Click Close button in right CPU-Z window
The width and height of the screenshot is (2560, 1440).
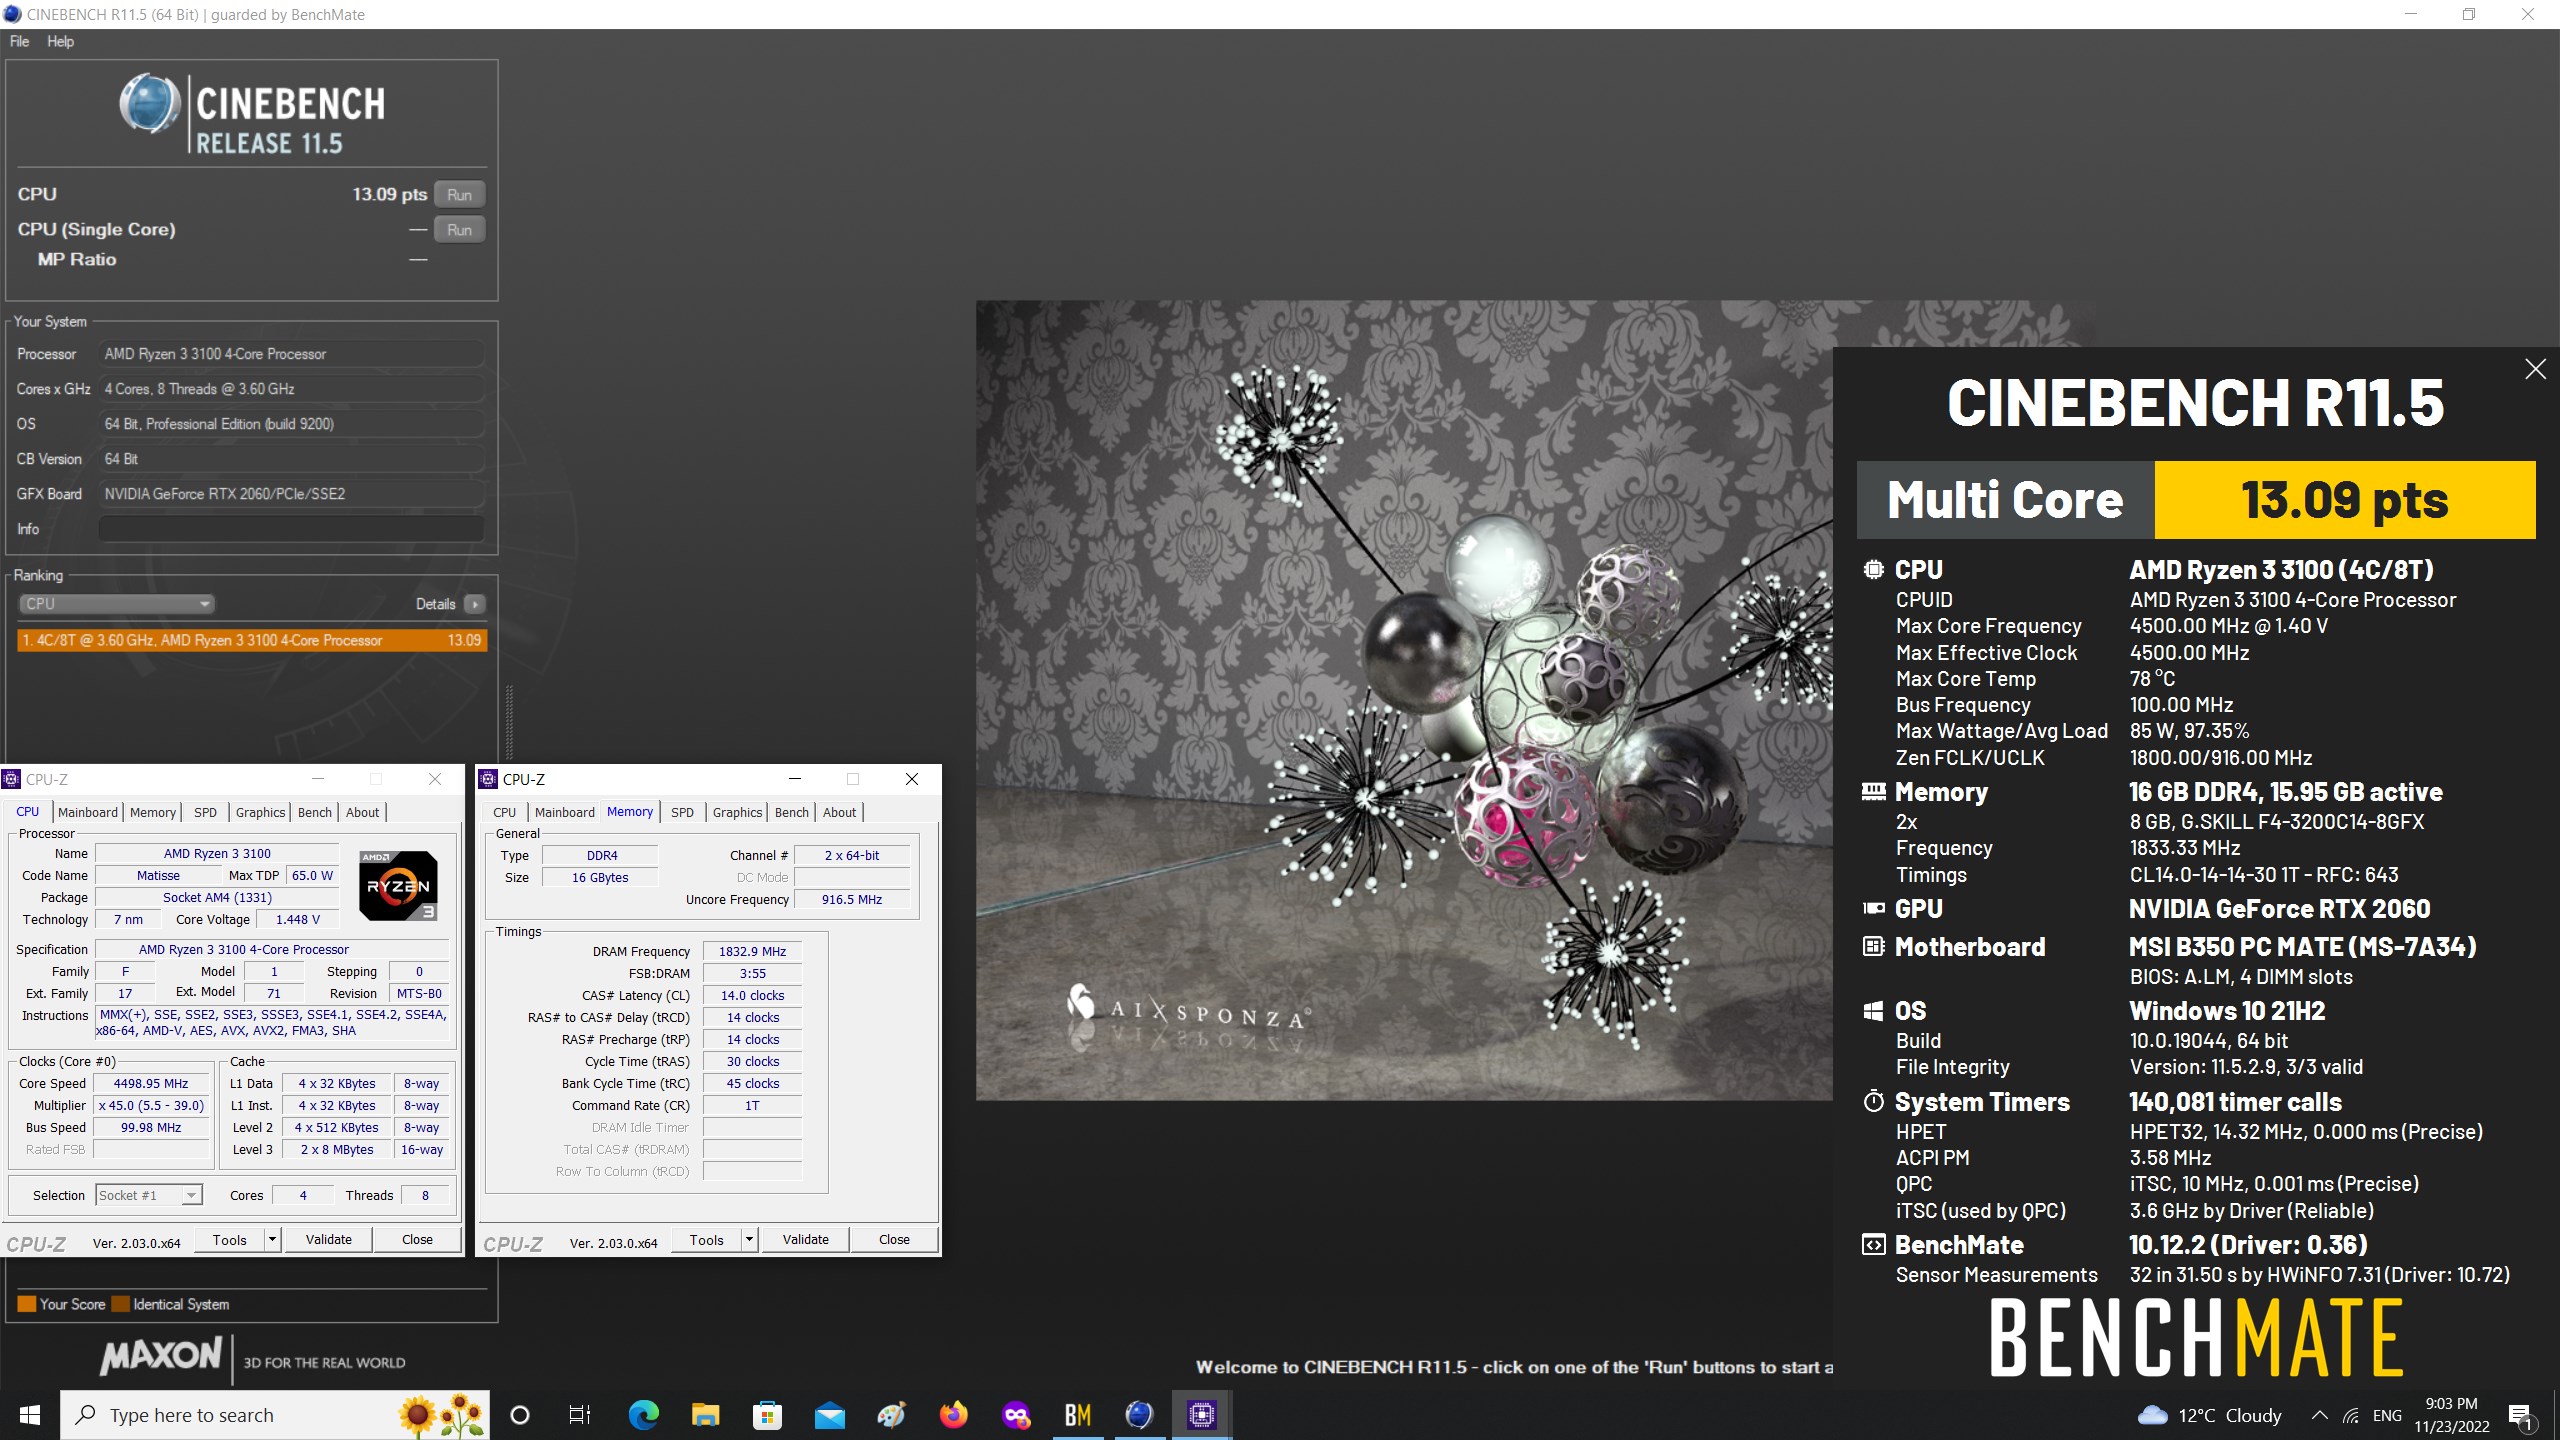tap(895, 1240)
